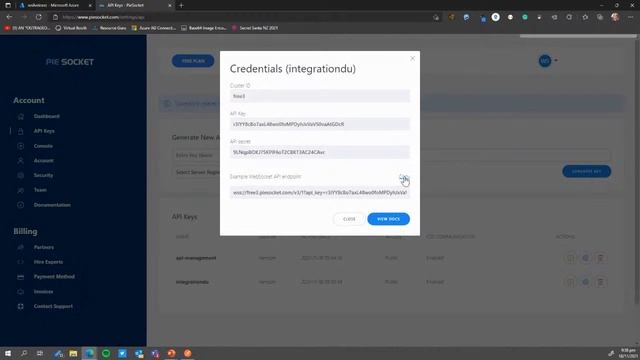Click the Security gear icon in the sidebar
The height and width of the screenshot is (360, 640).
pyautogui.click(x=20, y=175)
